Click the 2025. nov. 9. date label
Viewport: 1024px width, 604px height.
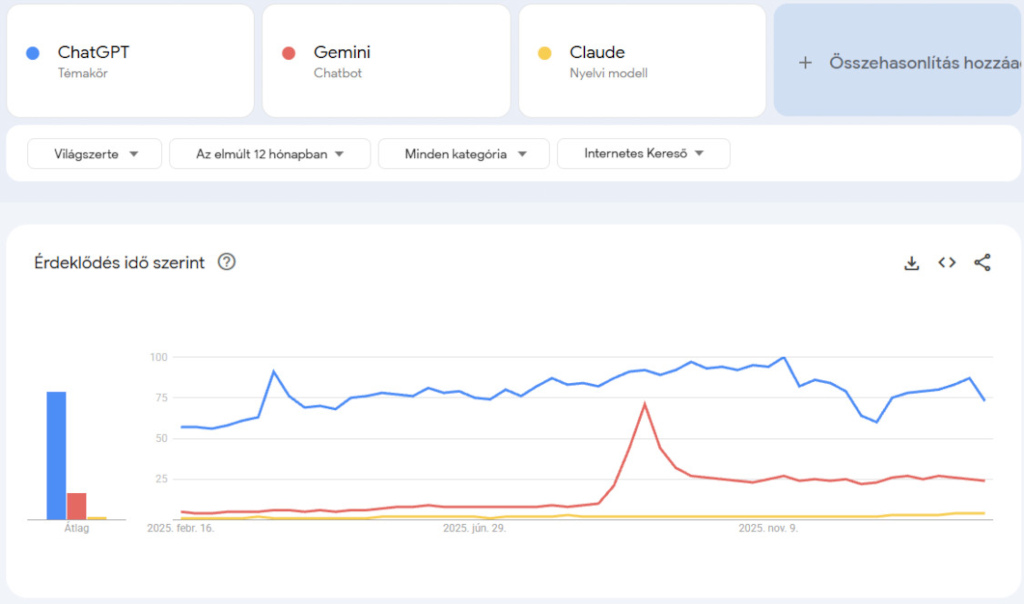click(768, 528)
